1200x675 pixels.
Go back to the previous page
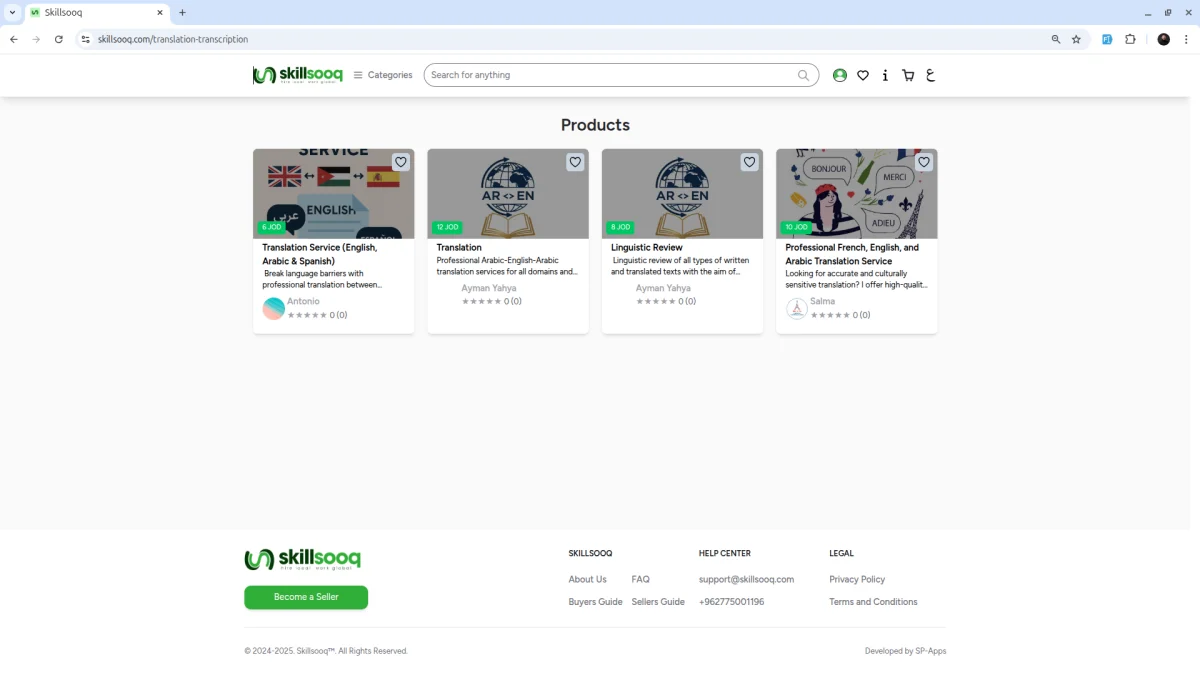coord(14,39)
